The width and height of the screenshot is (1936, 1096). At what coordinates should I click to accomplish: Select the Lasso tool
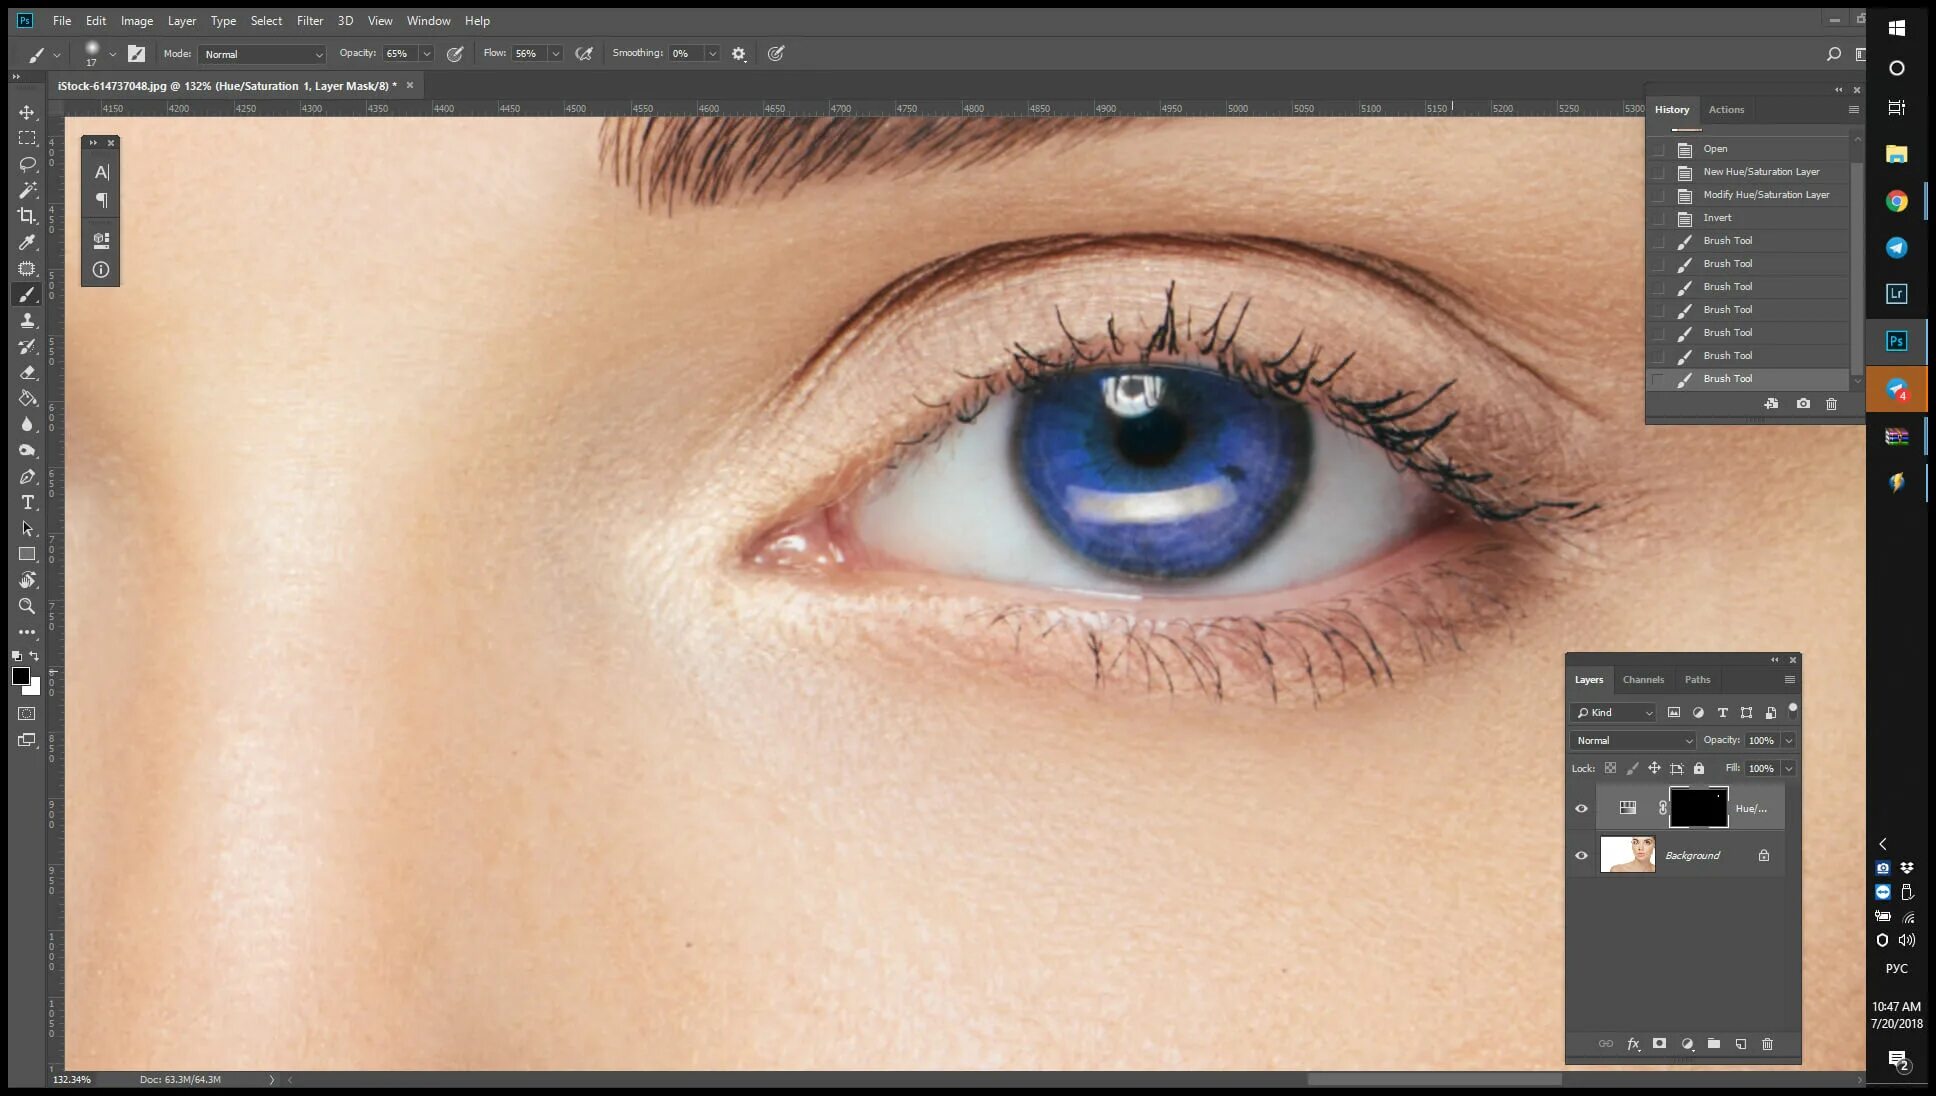point(27,162)
